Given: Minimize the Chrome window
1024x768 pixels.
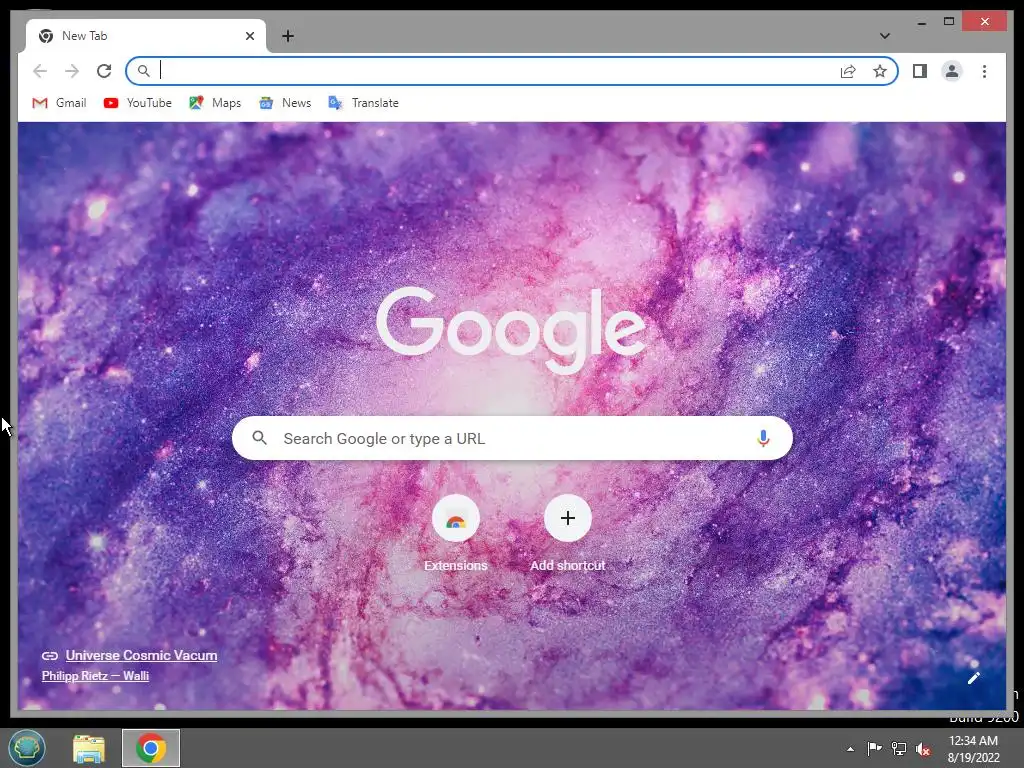Looking at the screenshot, I should tap(921, 22).
